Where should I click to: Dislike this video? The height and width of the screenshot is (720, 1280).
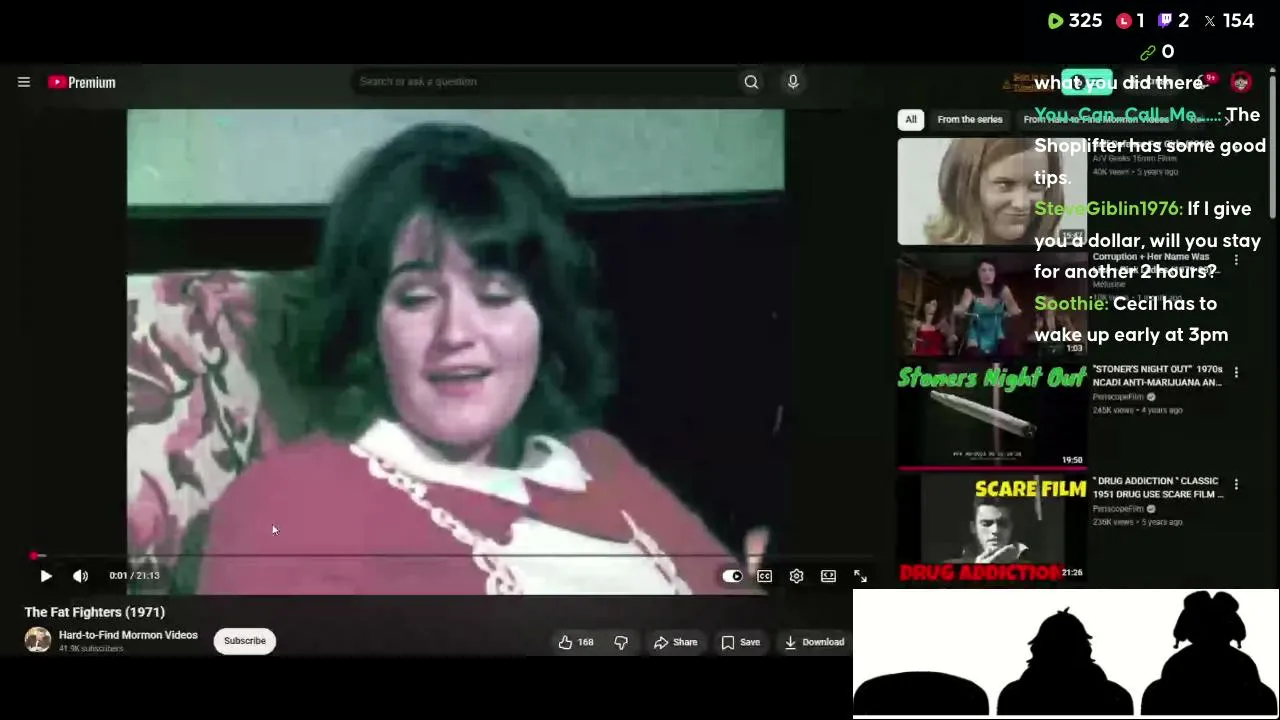[621, 642]
